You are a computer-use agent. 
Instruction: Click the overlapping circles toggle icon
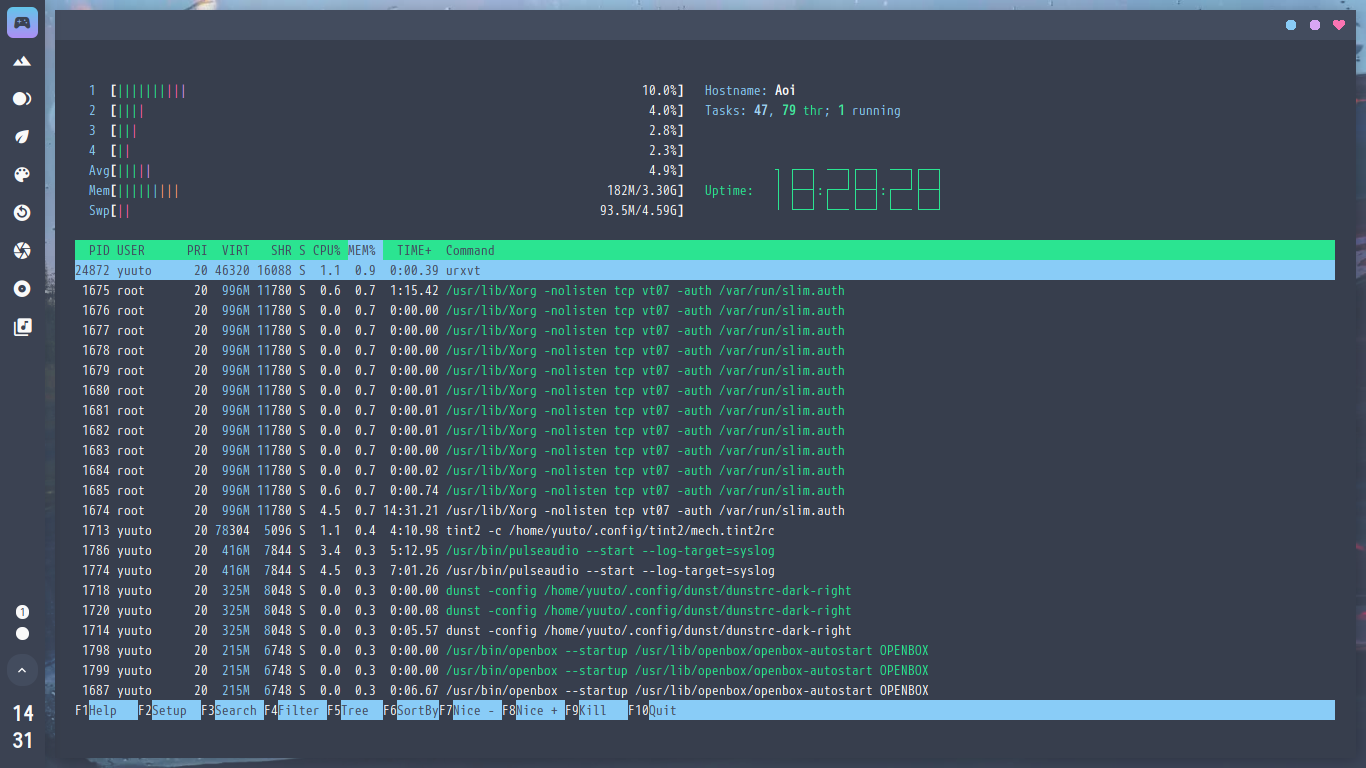(x=22, y=99)
